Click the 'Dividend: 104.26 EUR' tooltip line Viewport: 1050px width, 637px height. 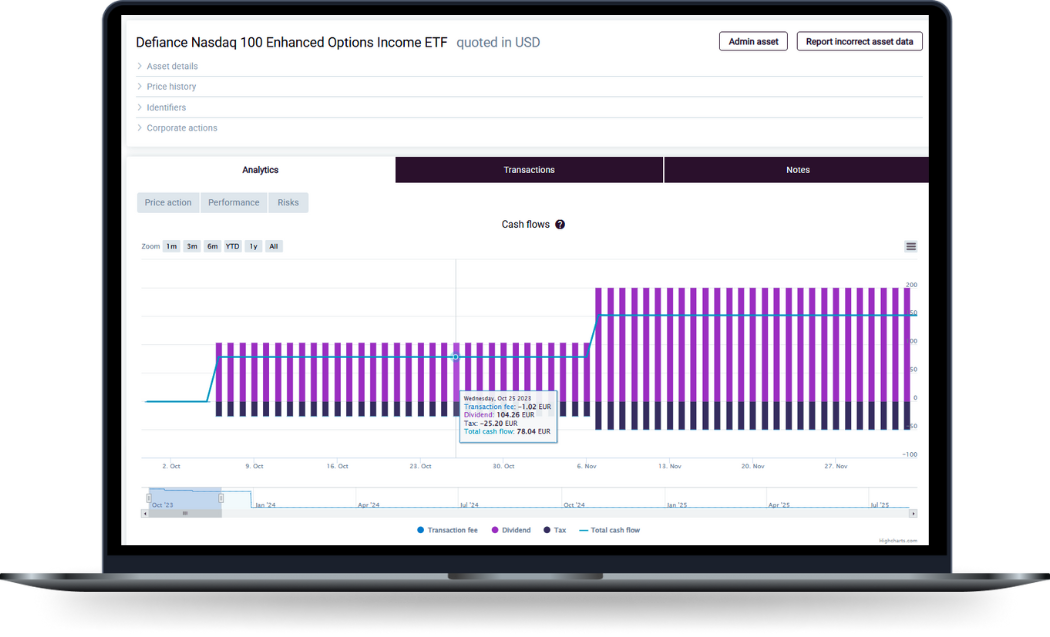499,415
